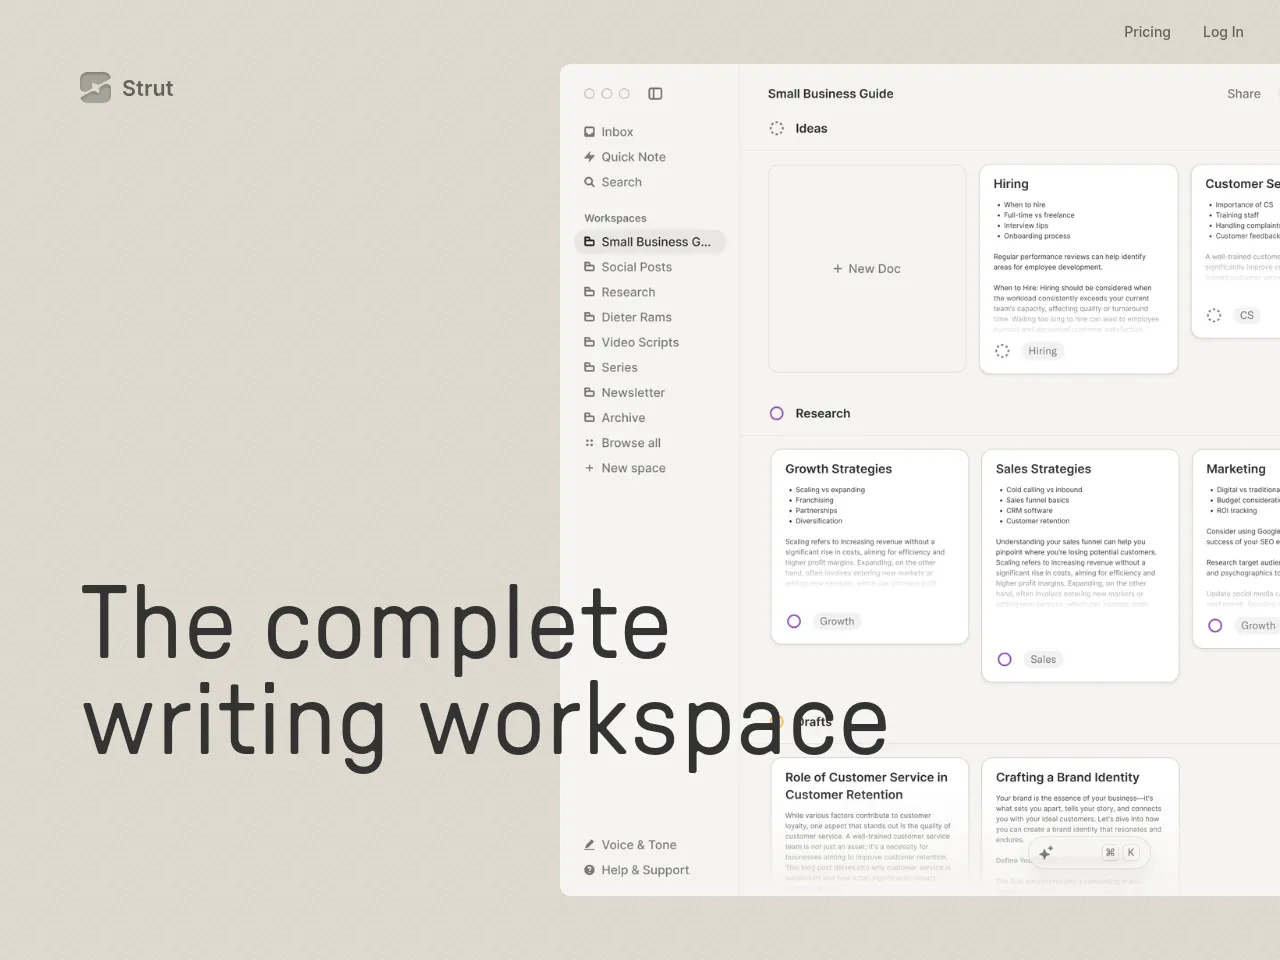Click the Strut logo icon
This screenshot has height=960, width=1280.
click(95, 88)
